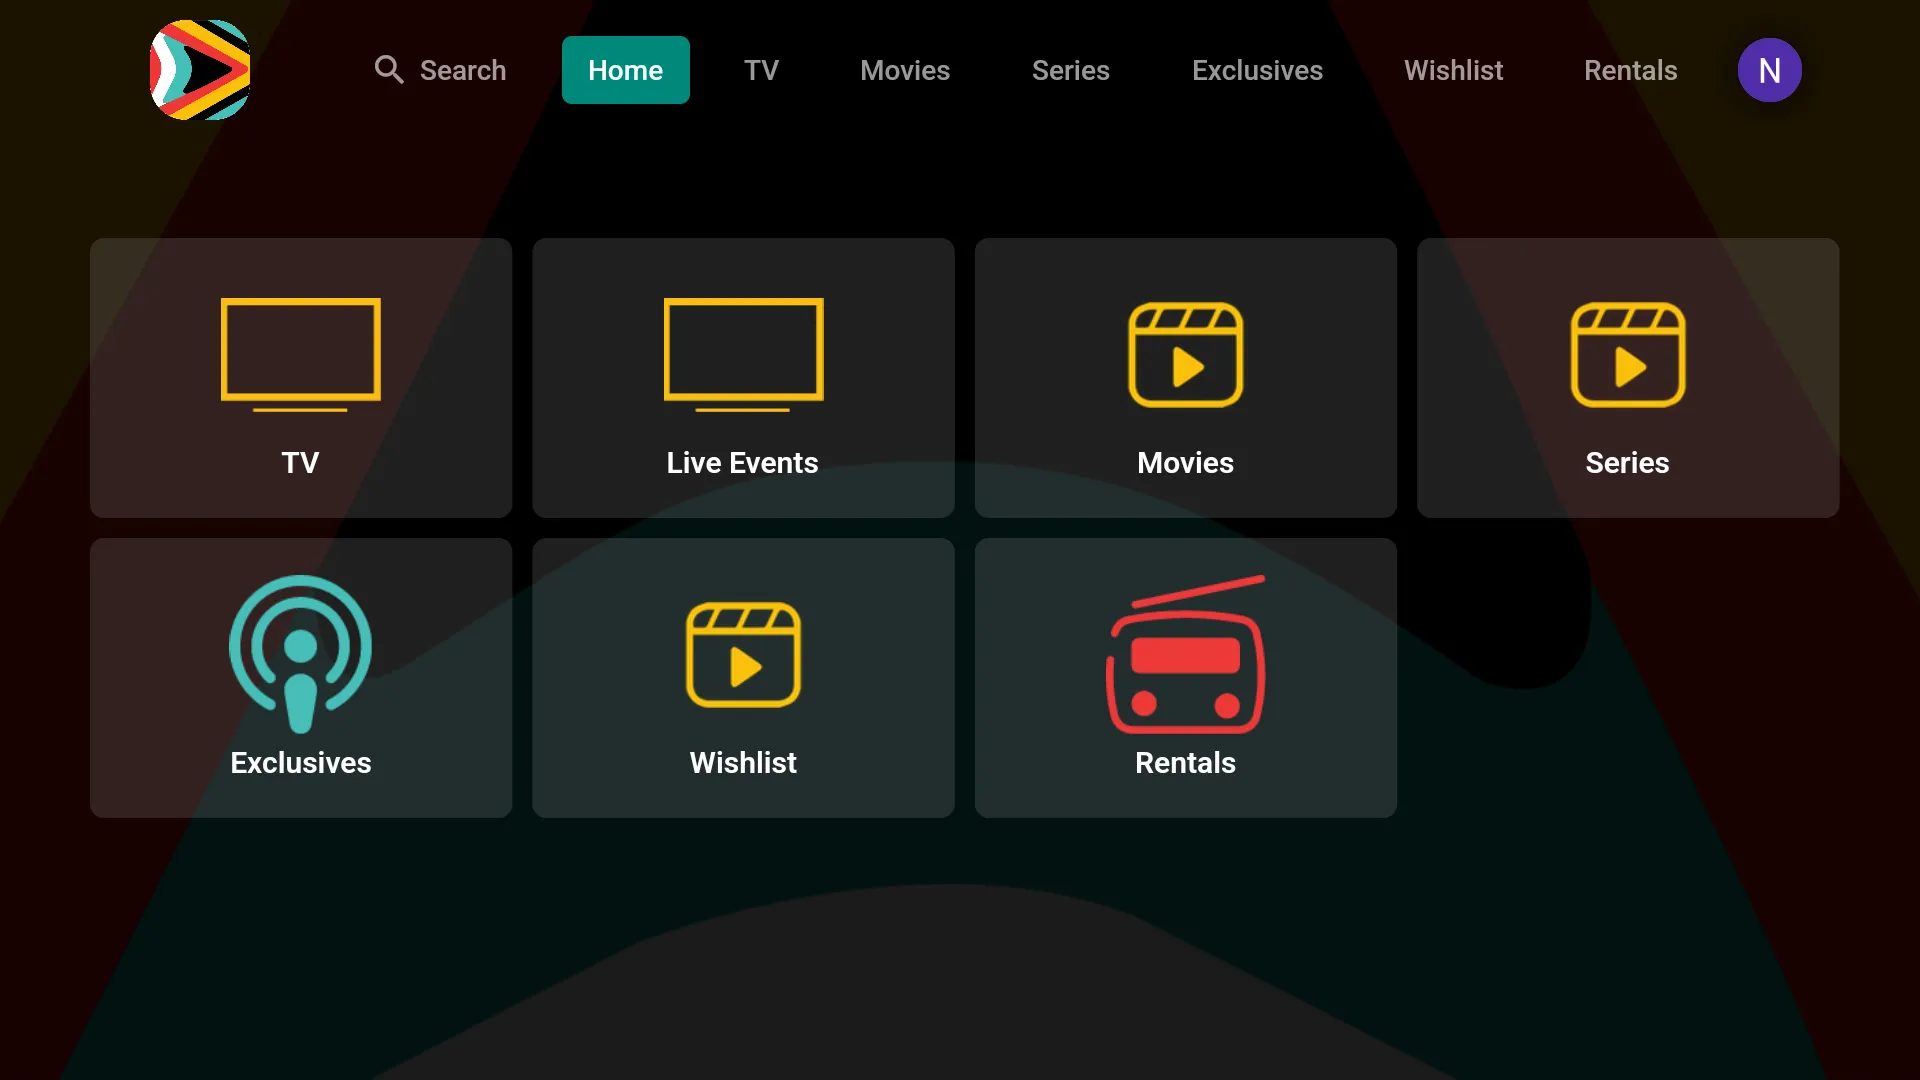The height and width of the screenshot is (1080, 1920).
Task: Open the Rentals section
Action: coord(1185,676)
